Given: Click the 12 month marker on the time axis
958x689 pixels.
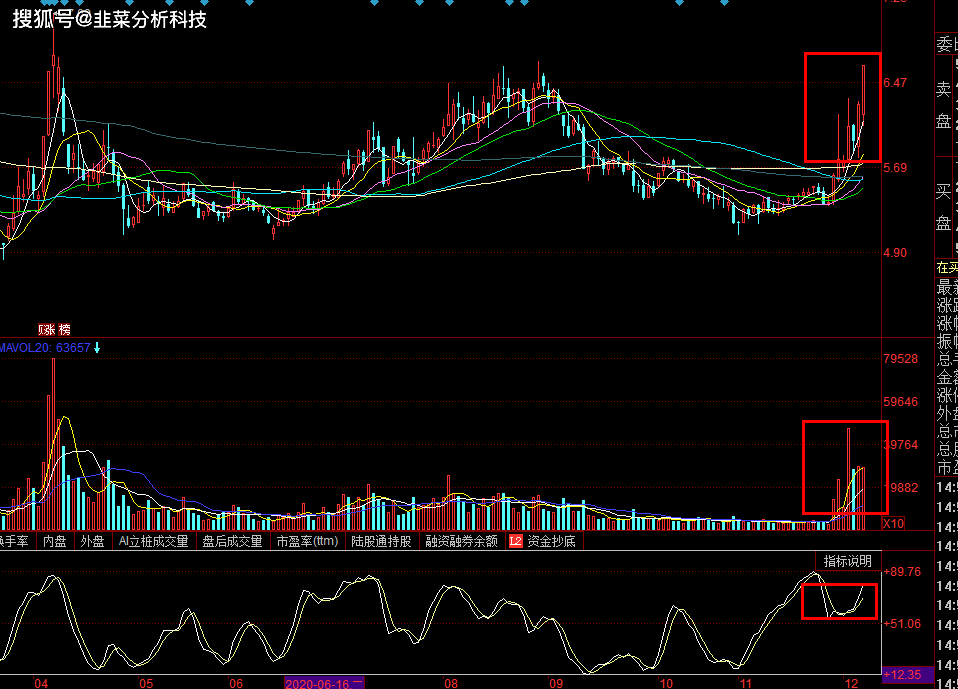Looking at the screenshot, I should [851, 683].
